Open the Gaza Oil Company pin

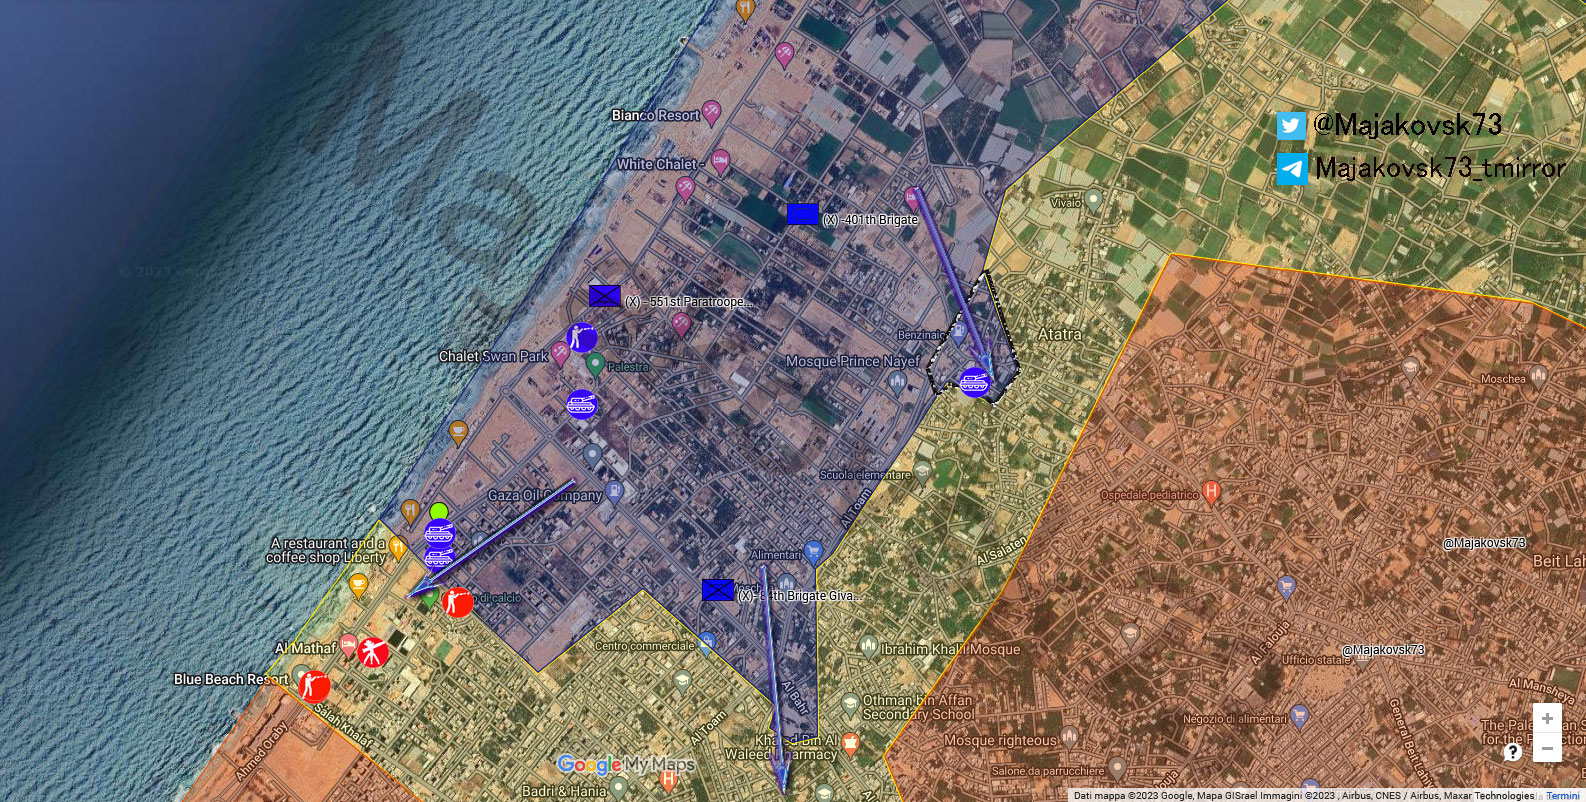(615, 492)
